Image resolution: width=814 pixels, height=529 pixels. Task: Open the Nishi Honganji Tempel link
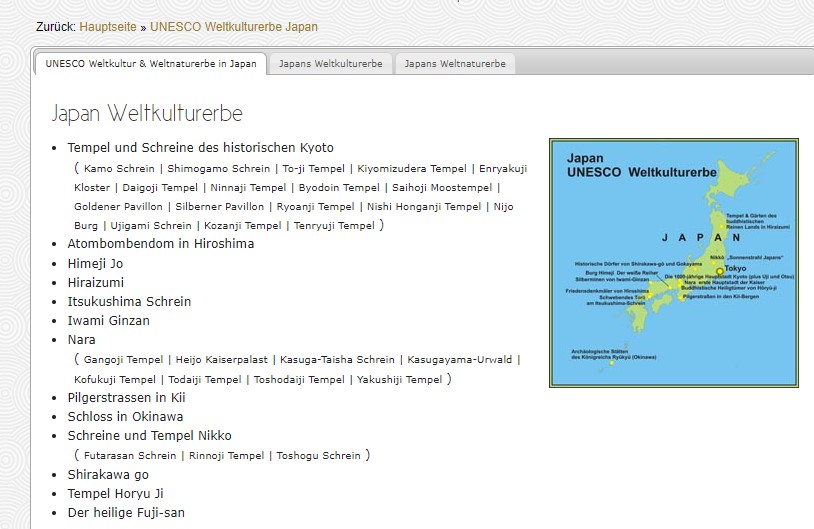click(424, 207)
